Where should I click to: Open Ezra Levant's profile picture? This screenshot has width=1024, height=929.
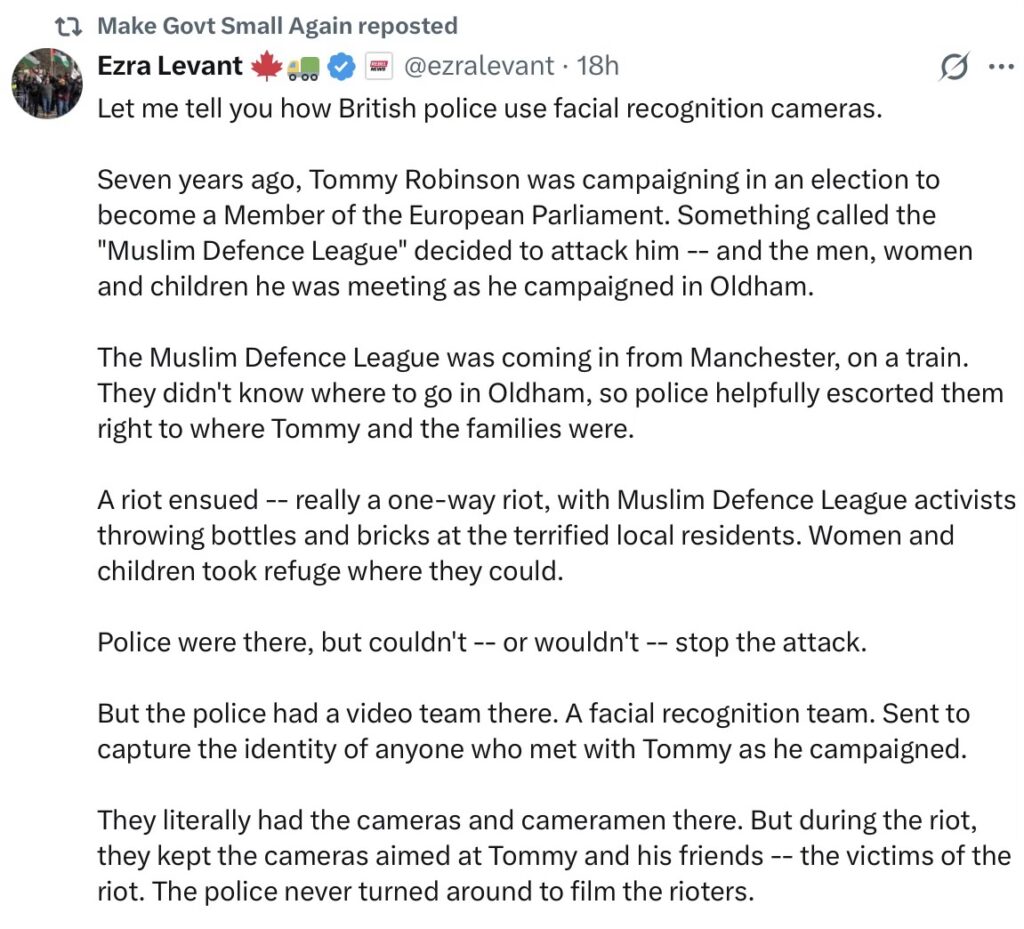click(x=46, y=83)
